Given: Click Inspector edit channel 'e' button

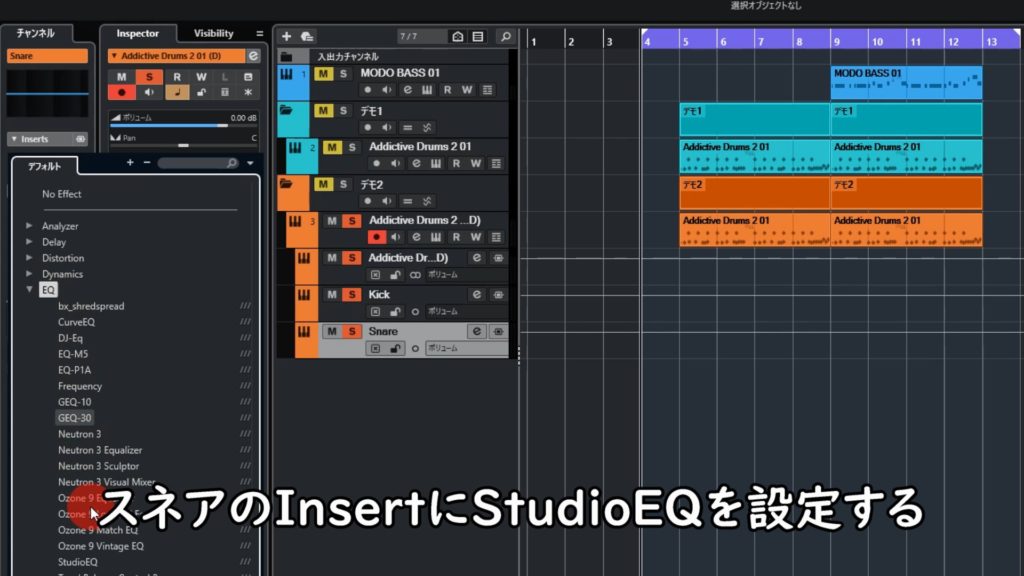Looking at the screenshot, I should pos(253,56).
